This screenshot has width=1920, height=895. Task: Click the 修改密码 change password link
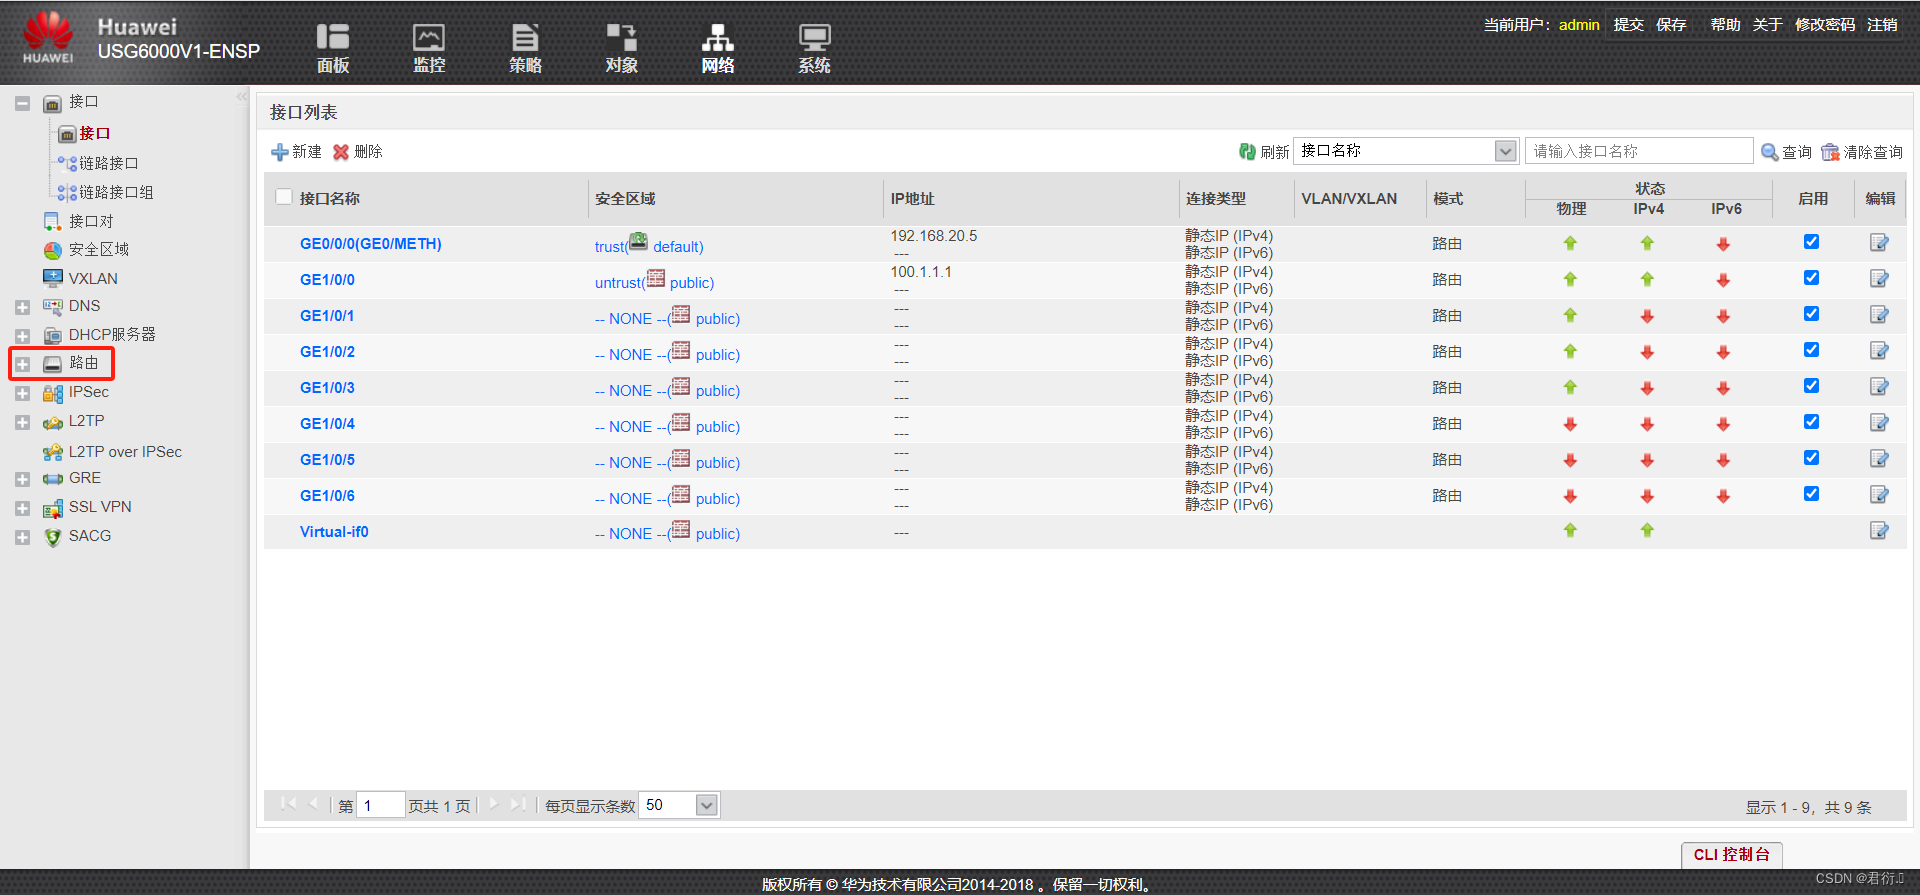click(1825, 24)
